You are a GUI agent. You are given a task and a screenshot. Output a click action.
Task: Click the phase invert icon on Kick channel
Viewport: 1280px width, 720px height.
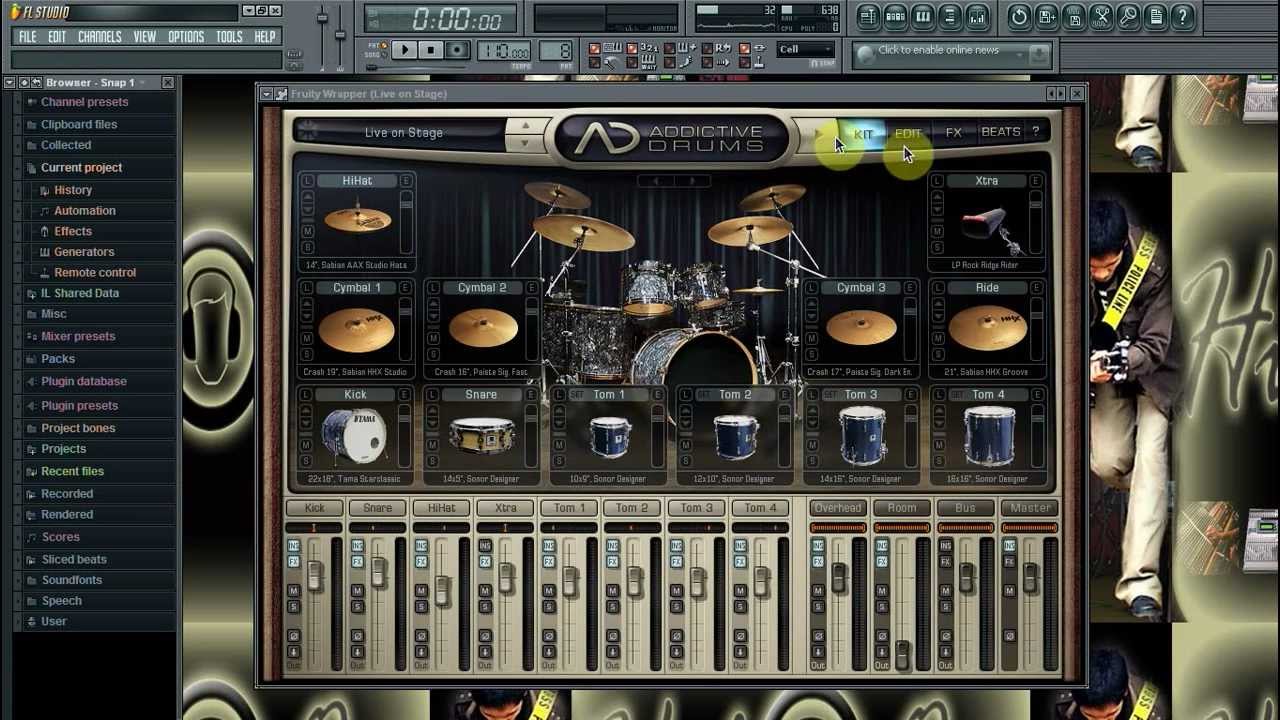293,636
